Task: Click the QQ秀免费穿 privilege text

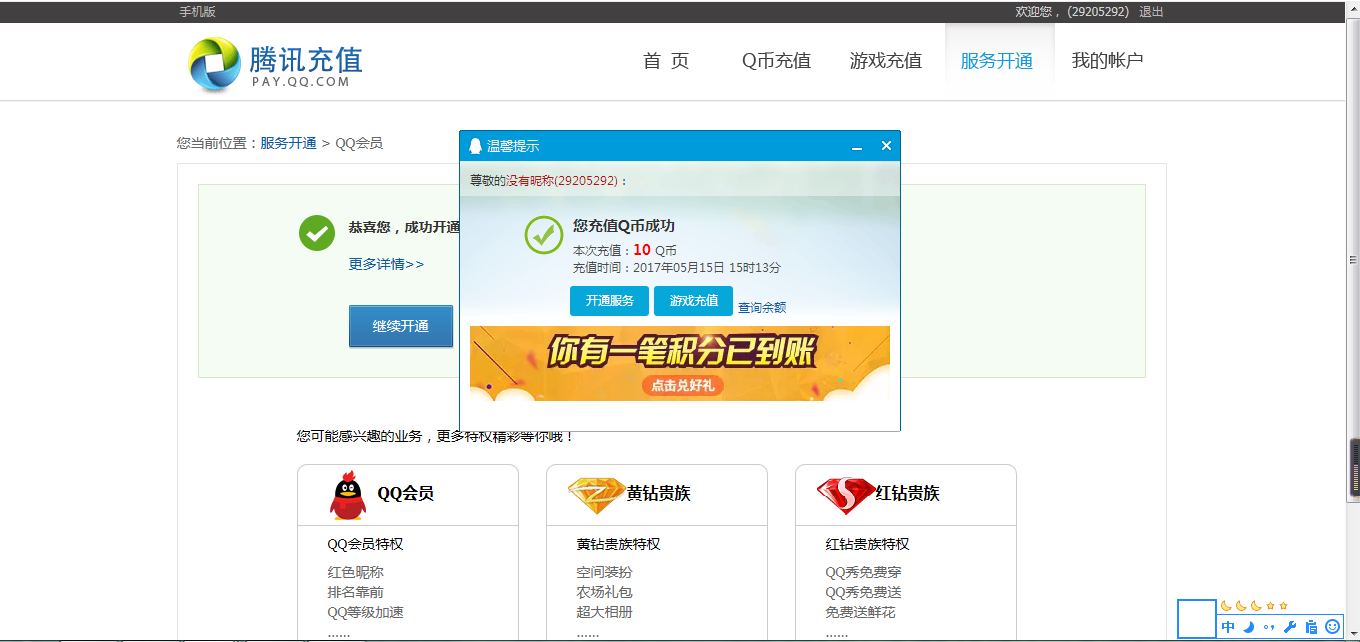Action: coord(864,572)
